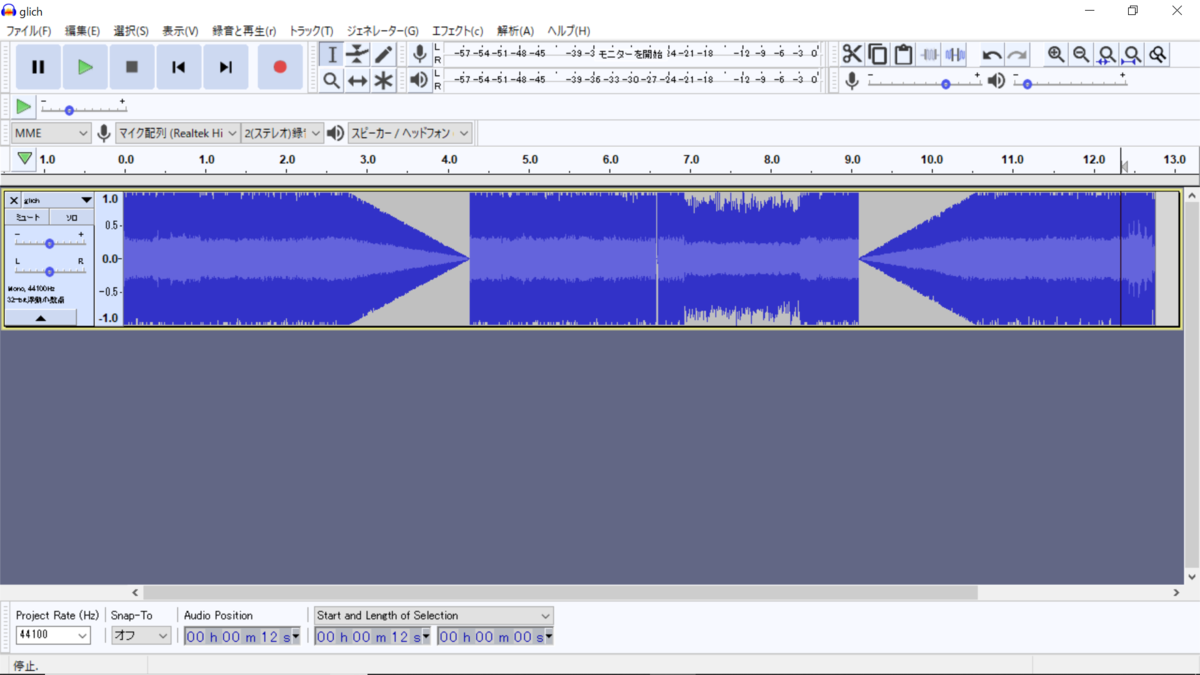Collapse the glich track with the up arrow
The image size is (1200, 675).
[x=41, y=317]
